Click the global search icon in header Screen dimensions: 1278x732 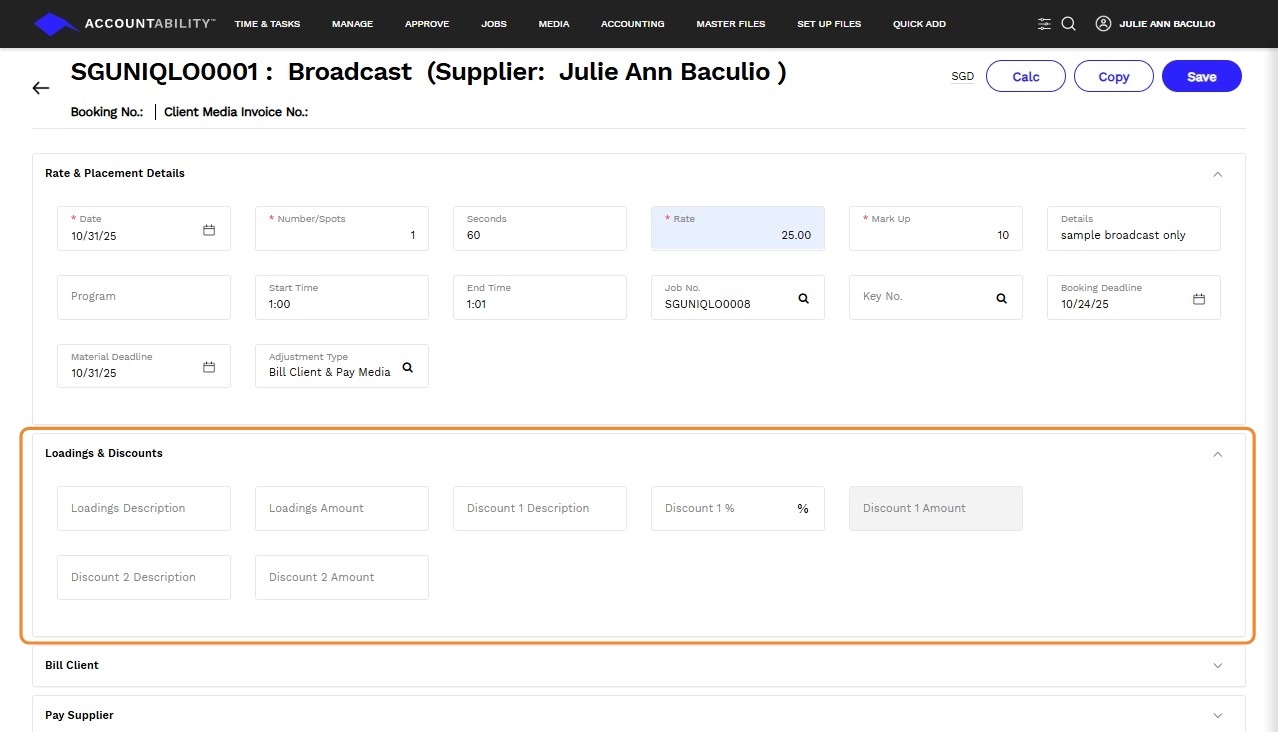coord(1068,24)
